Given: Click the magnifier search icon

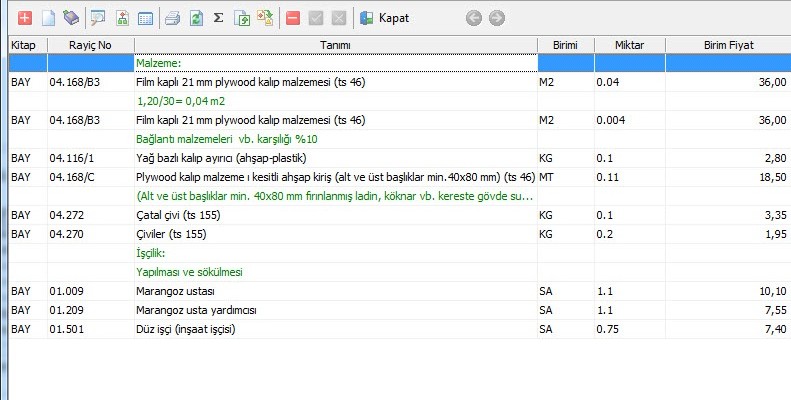Looking at the screenshot, I should (98, 18).
